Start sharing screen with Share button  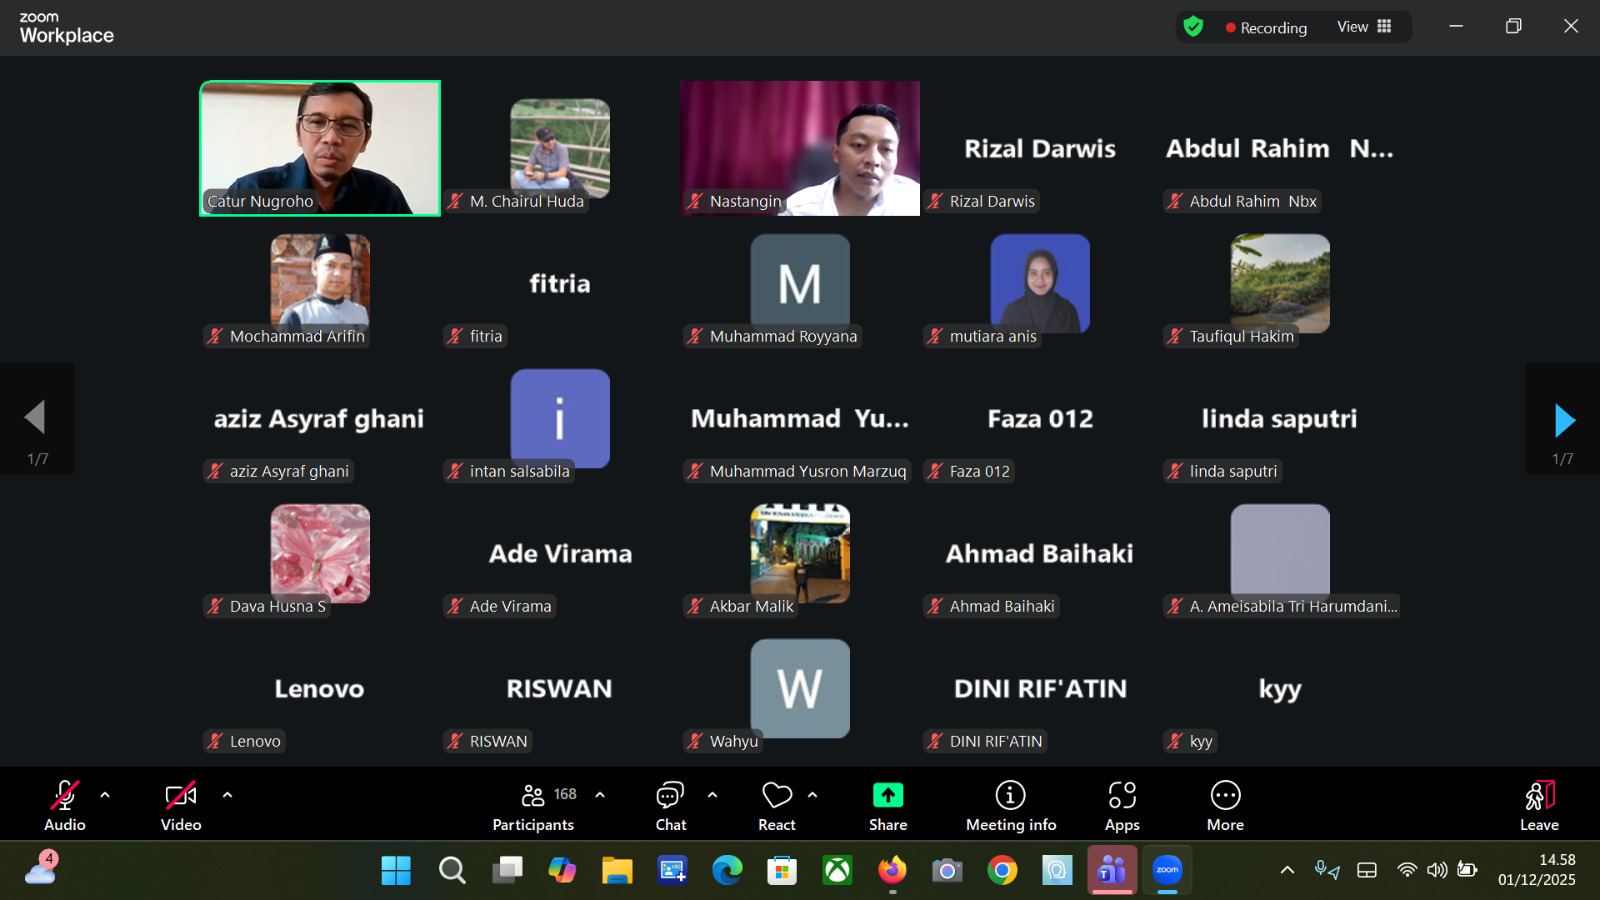tap(887, 805)
